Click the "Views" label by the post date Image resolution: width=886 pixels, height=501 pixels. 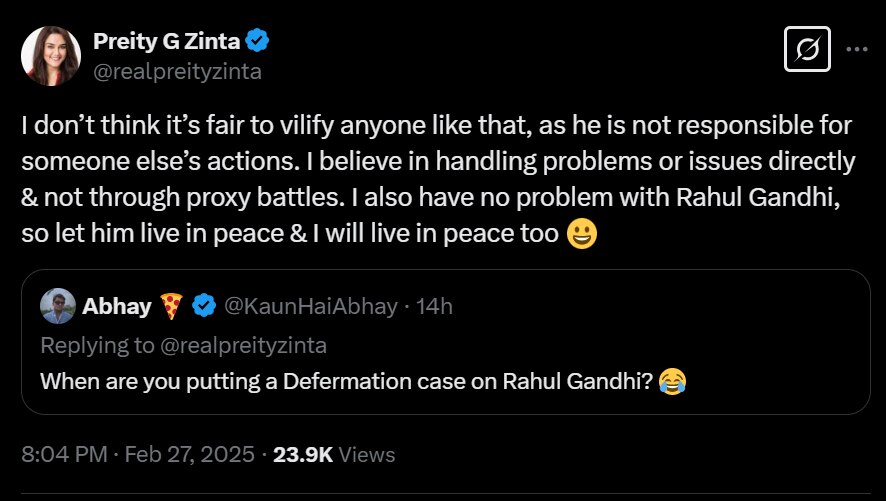pos(367,454)
